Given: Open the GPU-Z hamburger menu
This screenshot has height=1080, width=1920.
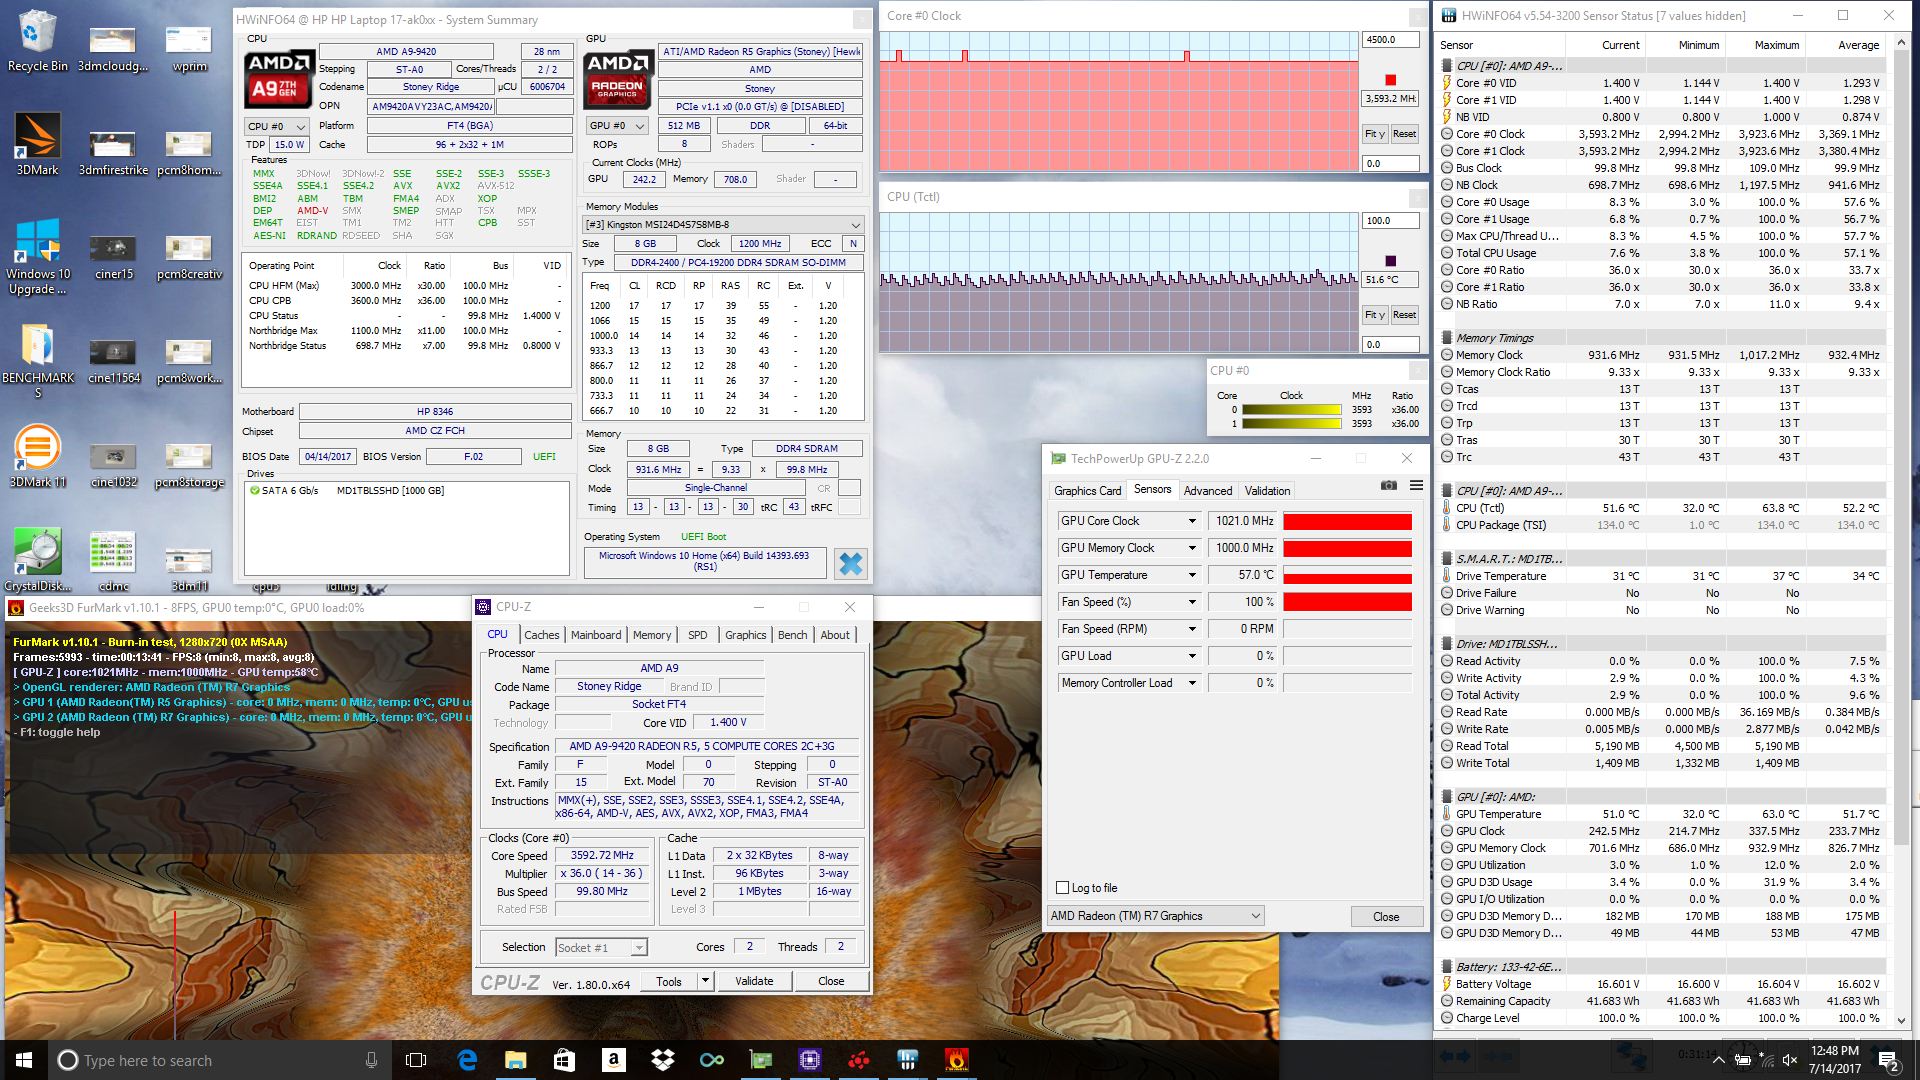Looking at the screenshot, I should 1416,485.
